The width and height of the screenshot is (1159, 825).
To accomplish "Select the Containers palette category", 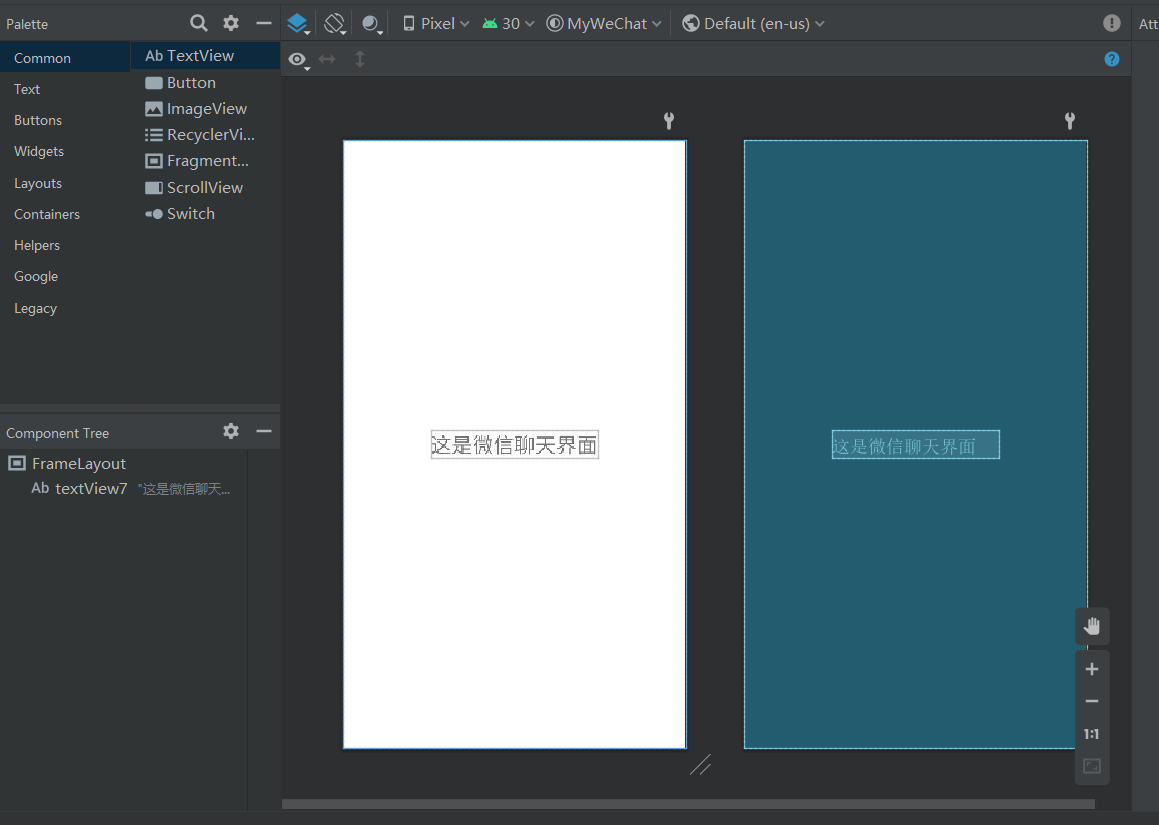I will coord(65,214).
